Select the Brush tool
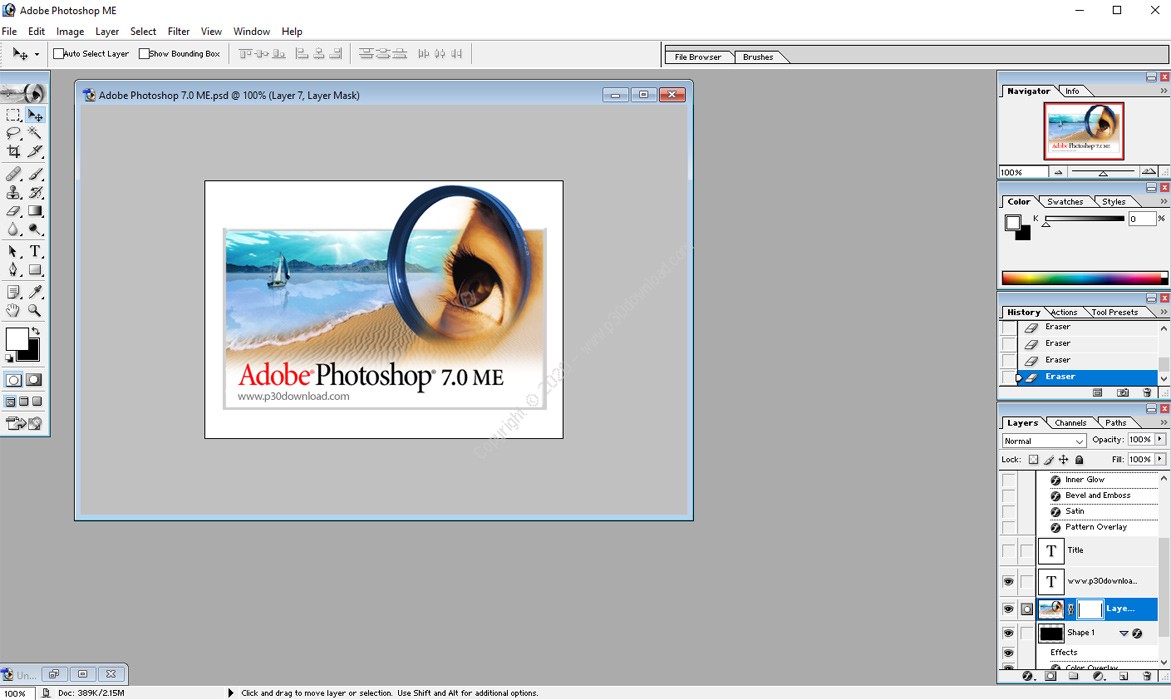Screen dimensions: 1171x700 click(x=35, y=174)
